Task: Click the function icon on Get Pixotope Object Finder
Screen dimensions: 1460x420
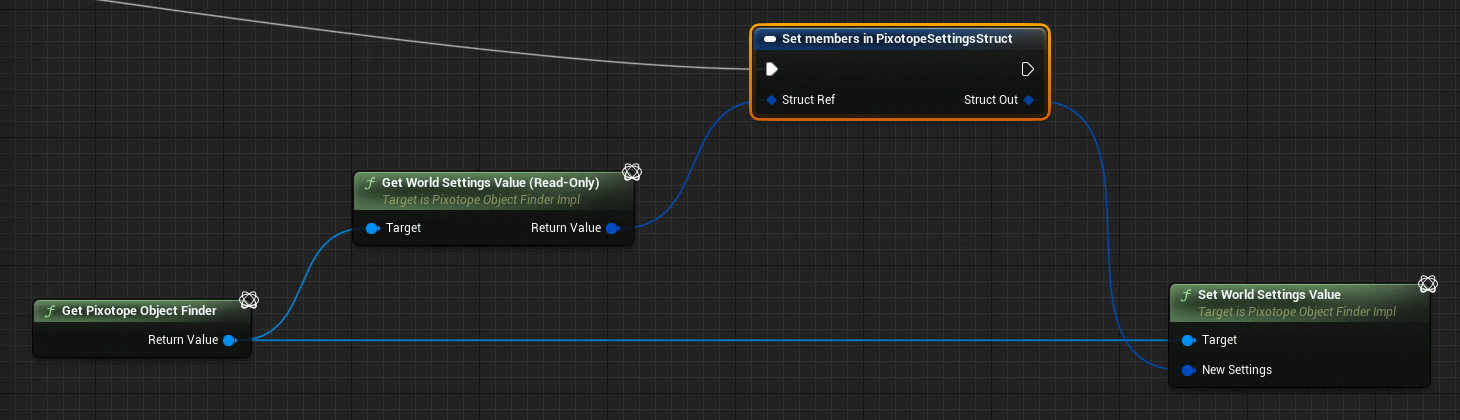Action: click(51, 311)
